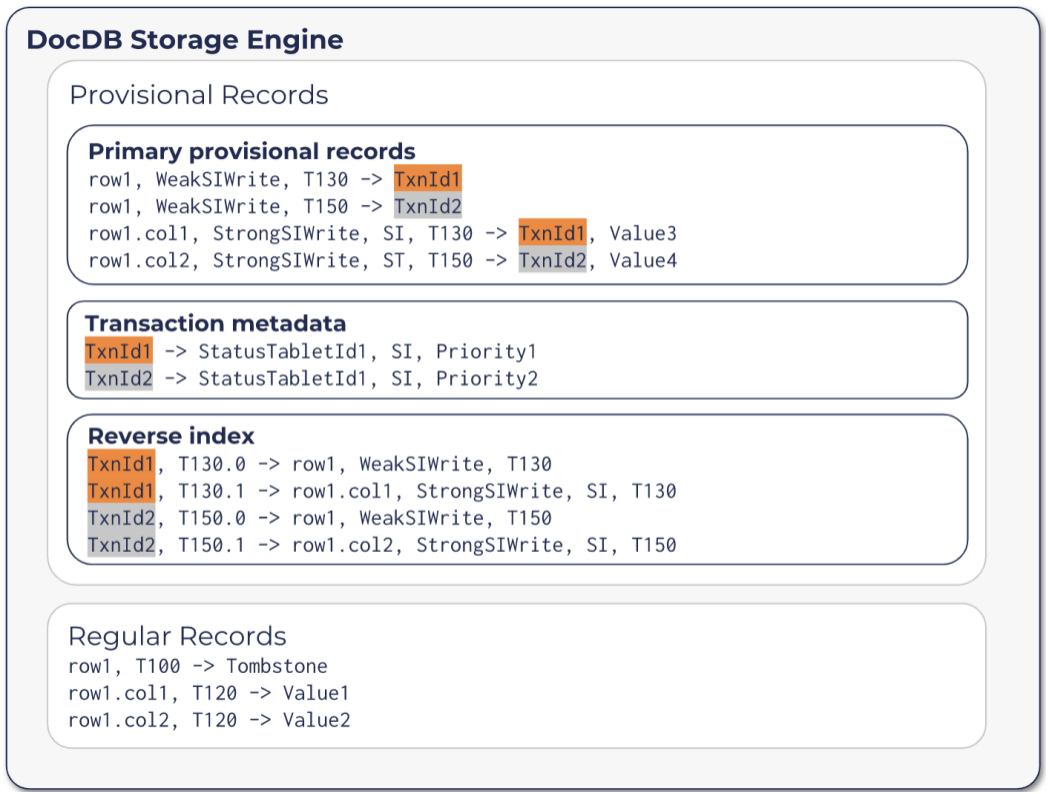Select the "Reverse index" heading
The width and height of the screenshot is (1048, 794).
[171, 436]
